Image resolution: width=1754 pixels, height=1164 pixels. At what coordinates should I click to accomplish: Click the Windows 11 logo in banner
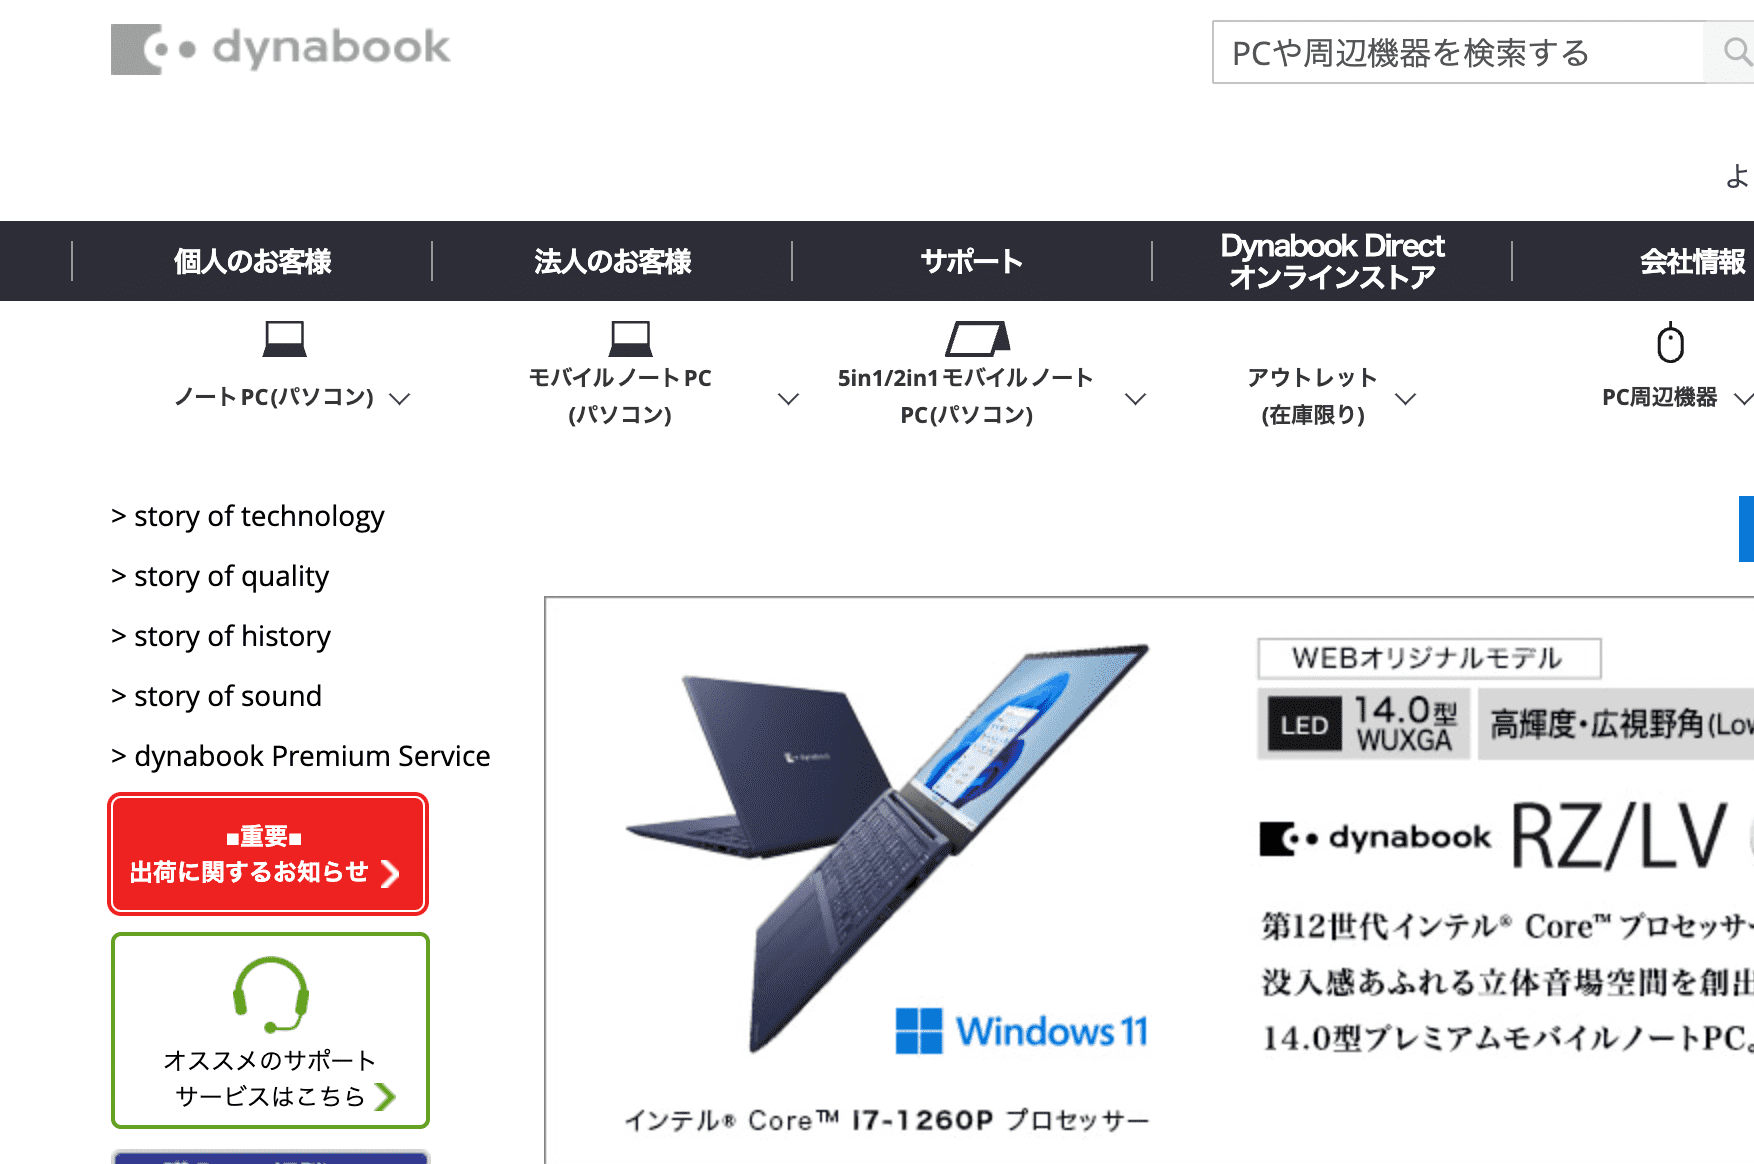pyautogui.click(x=1021, y=1031)
